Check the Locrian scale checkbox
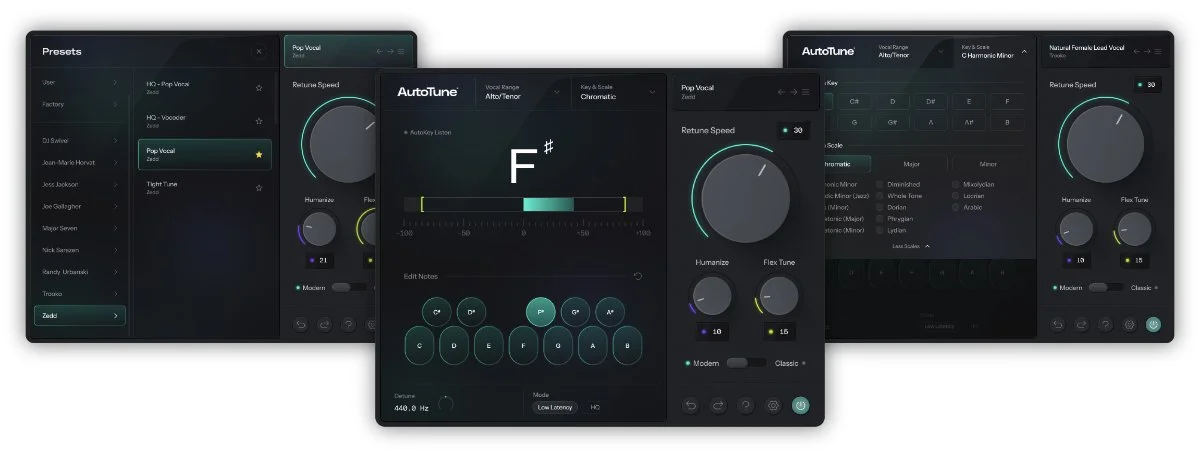1200x450 pixels. [957, 196]
